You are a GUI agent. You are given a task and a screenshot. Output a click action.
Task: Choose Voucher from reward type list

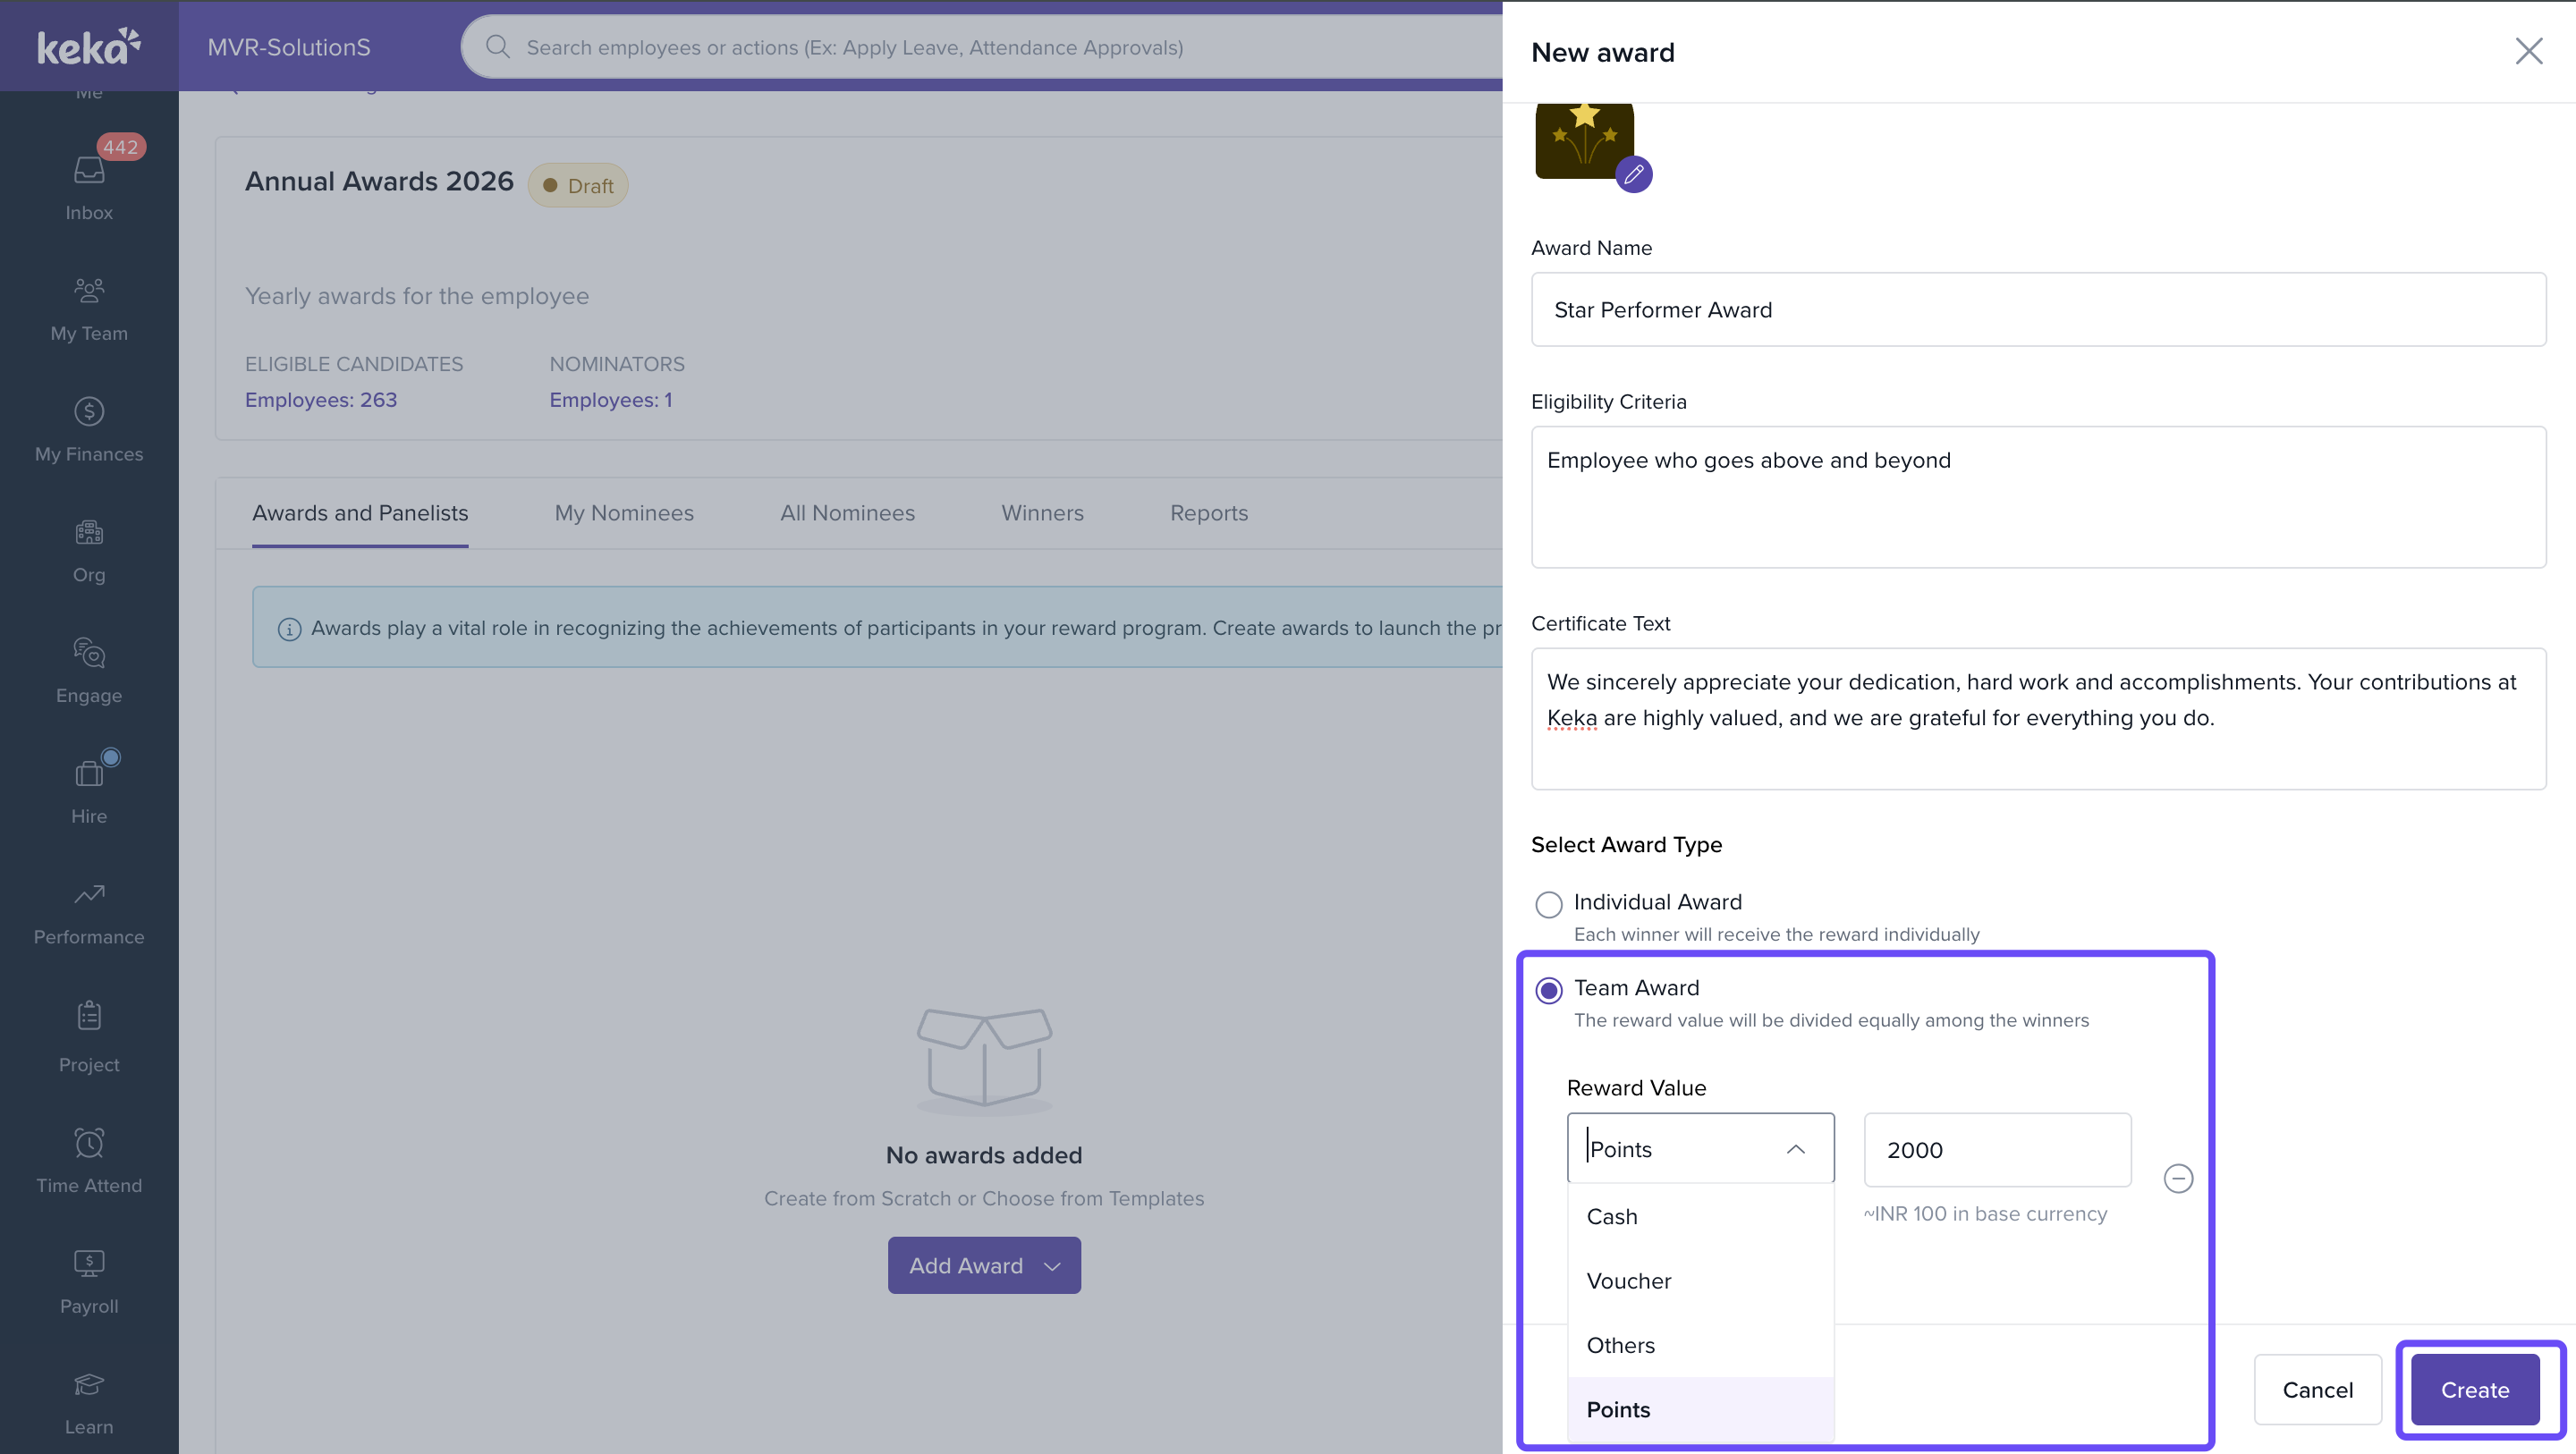tap(1629, 1281)
